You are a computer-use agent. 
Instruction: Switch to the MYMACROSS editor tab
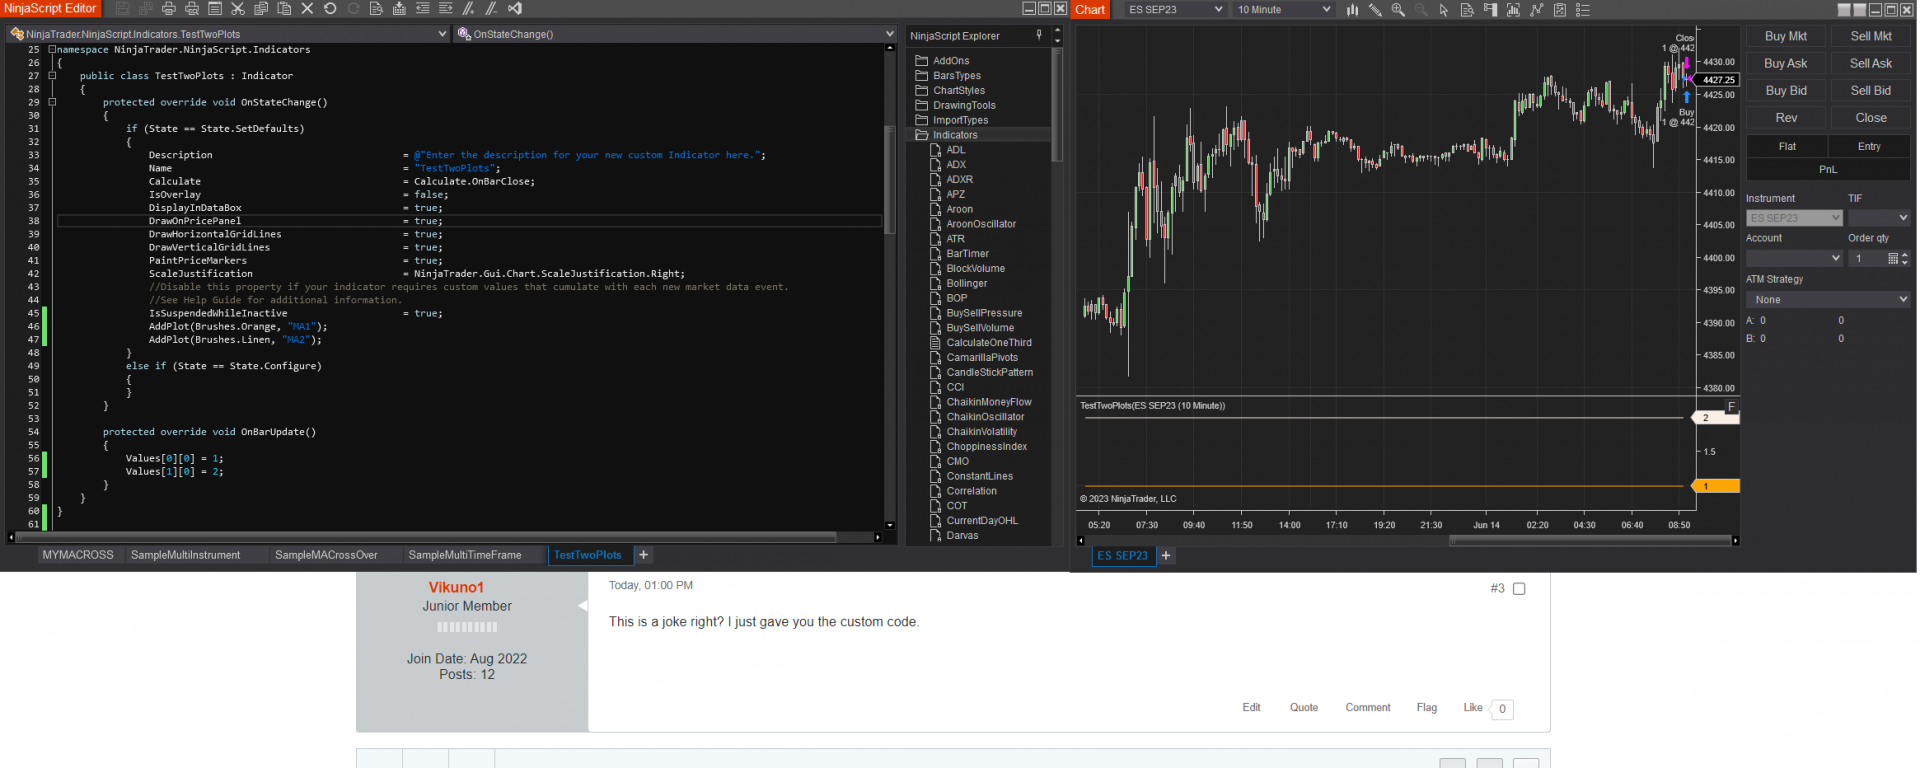(78, 555)
